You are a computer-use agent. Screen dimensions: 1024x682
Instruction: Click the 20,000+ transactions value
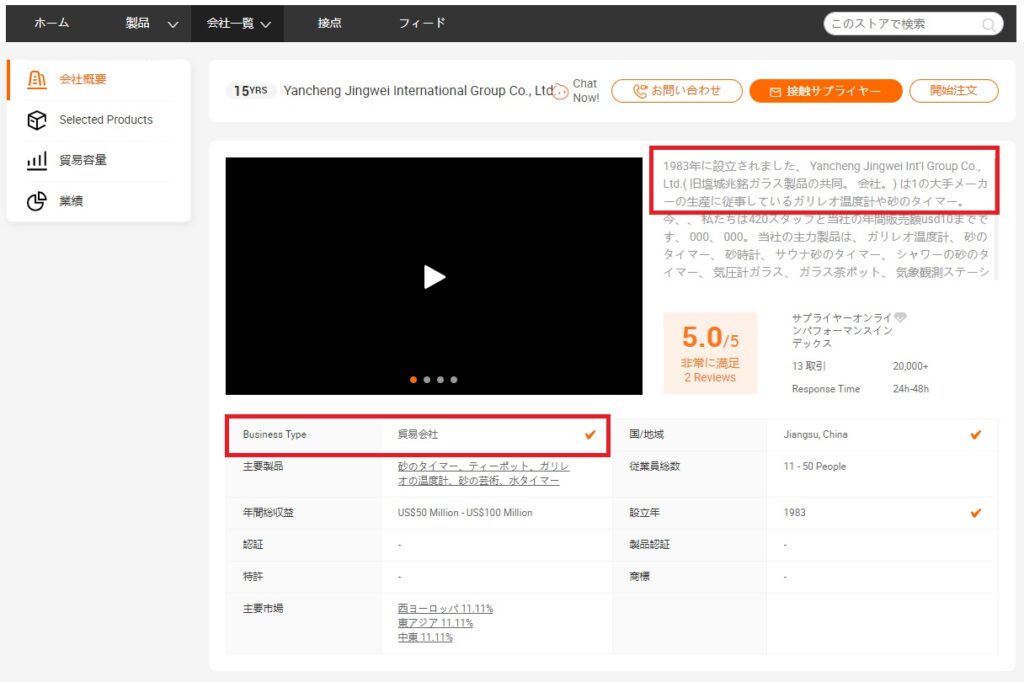910,366
